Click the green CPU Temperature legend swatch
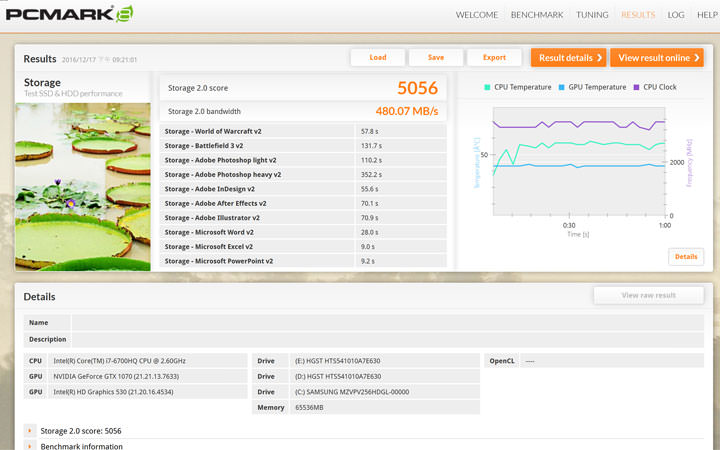This screenshot has height=450, width=720. (x=487, y=87)
